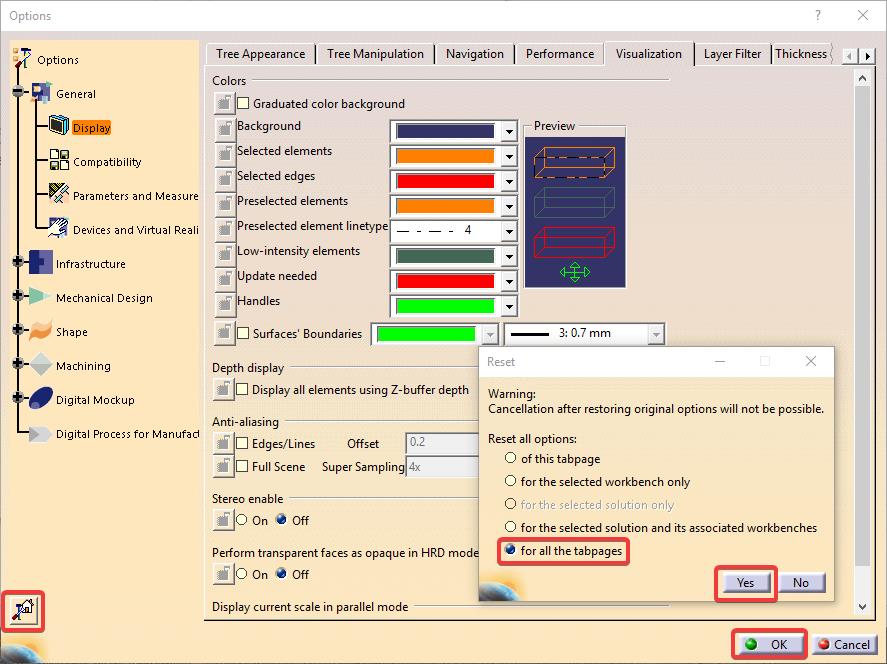The image size is (887, 664).
Task: Enable Full Scene anti-aliasing checkbox
Action: pos(242,466)
